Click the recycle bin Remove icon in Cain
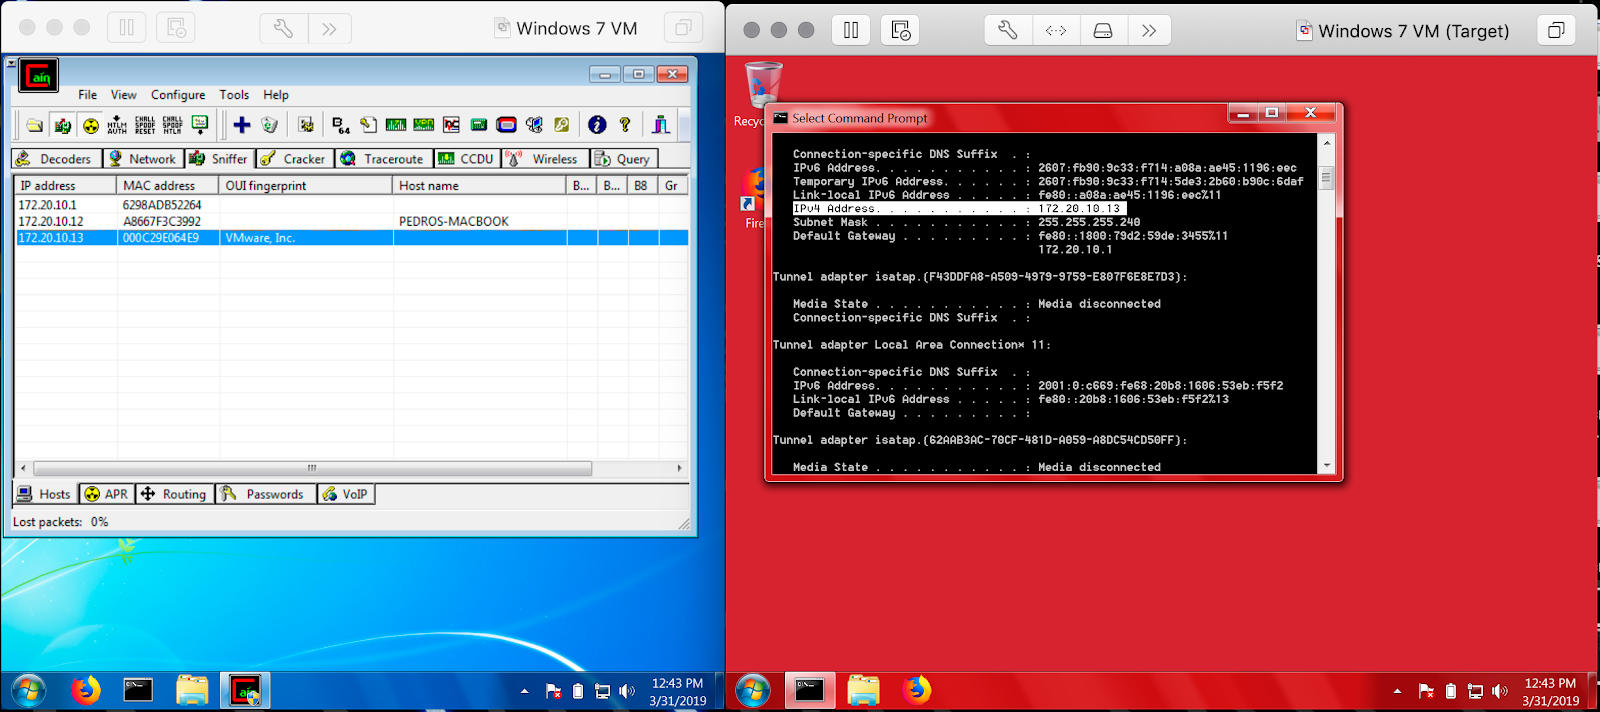This screenshot has width=1600, height=712. 269,125
